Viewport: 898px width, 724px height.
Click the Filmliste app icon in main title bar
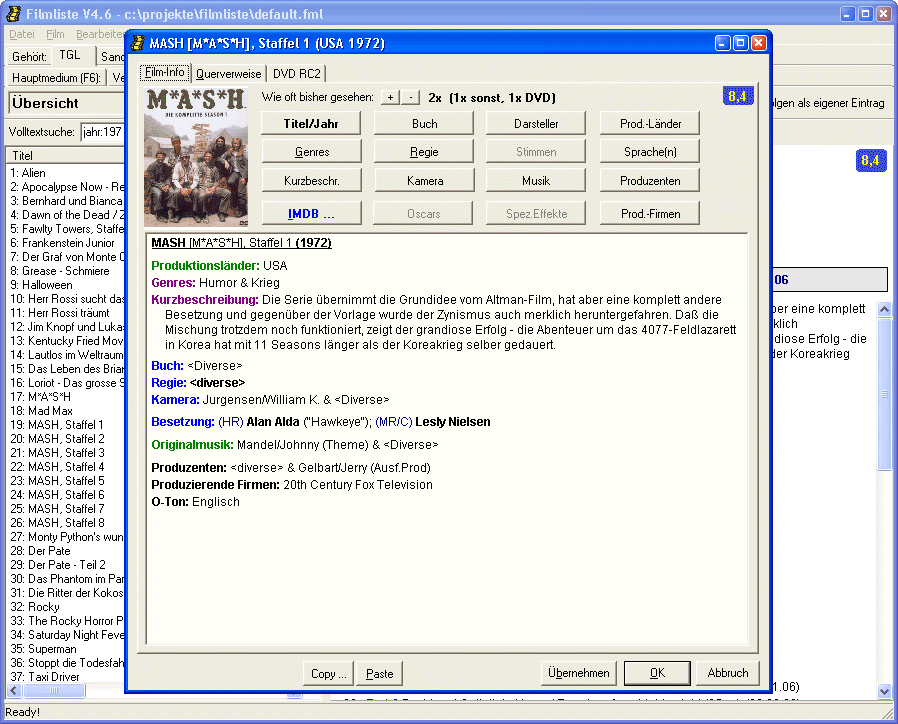(x=13, y=14)
